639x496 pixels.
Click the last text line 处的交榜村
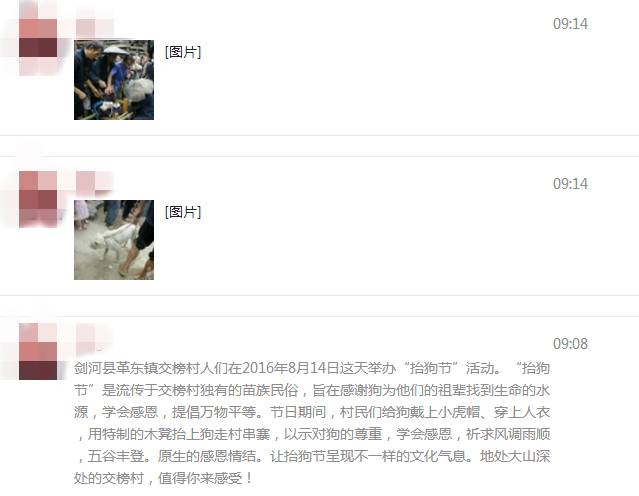(163, 478)
